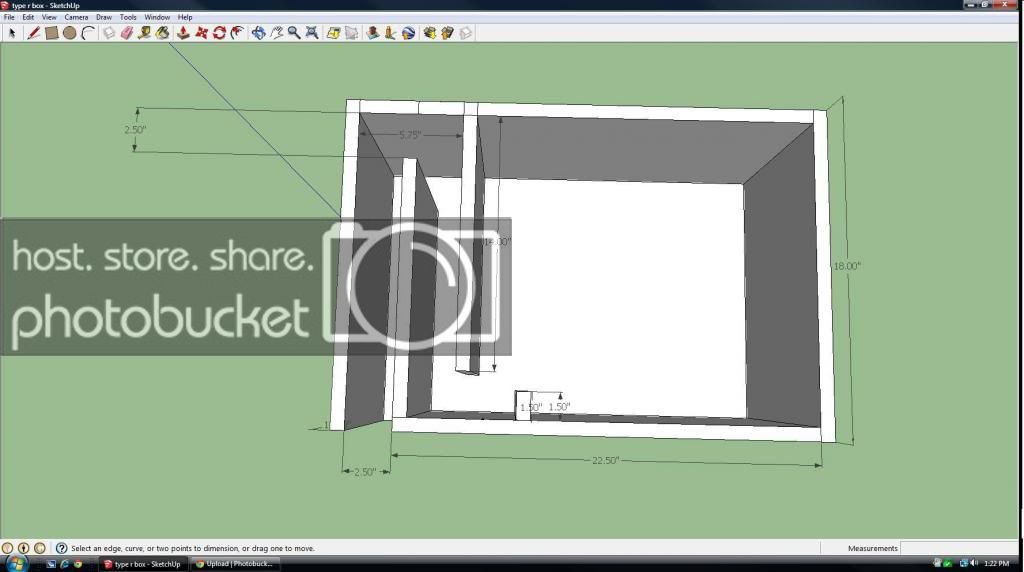Click the Make Component icon
Viewport: 1024px width, 572px height.
click(x=109, y=33)
